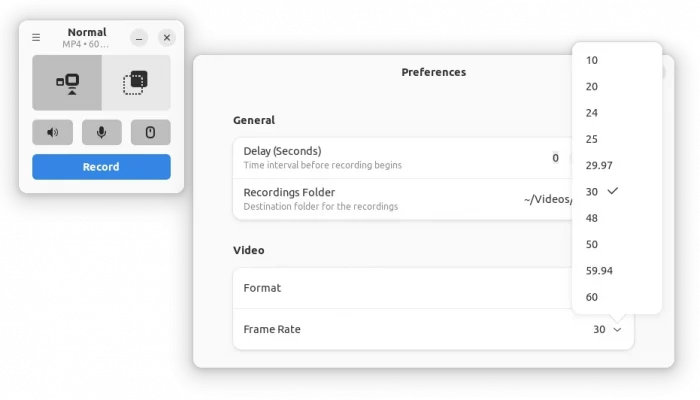The height and width of the screenshot is (400, 700).
Task: Choose 24 fps option
Action: point(593,113)
